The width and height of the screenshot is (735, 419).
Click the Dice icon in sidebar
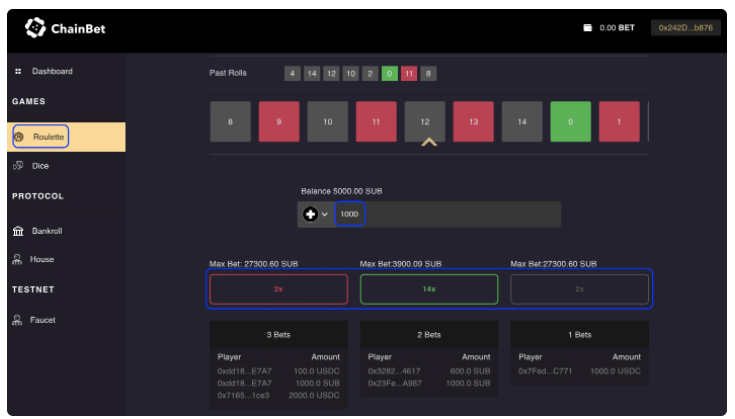pyautogui.click(x=18, y=166)
